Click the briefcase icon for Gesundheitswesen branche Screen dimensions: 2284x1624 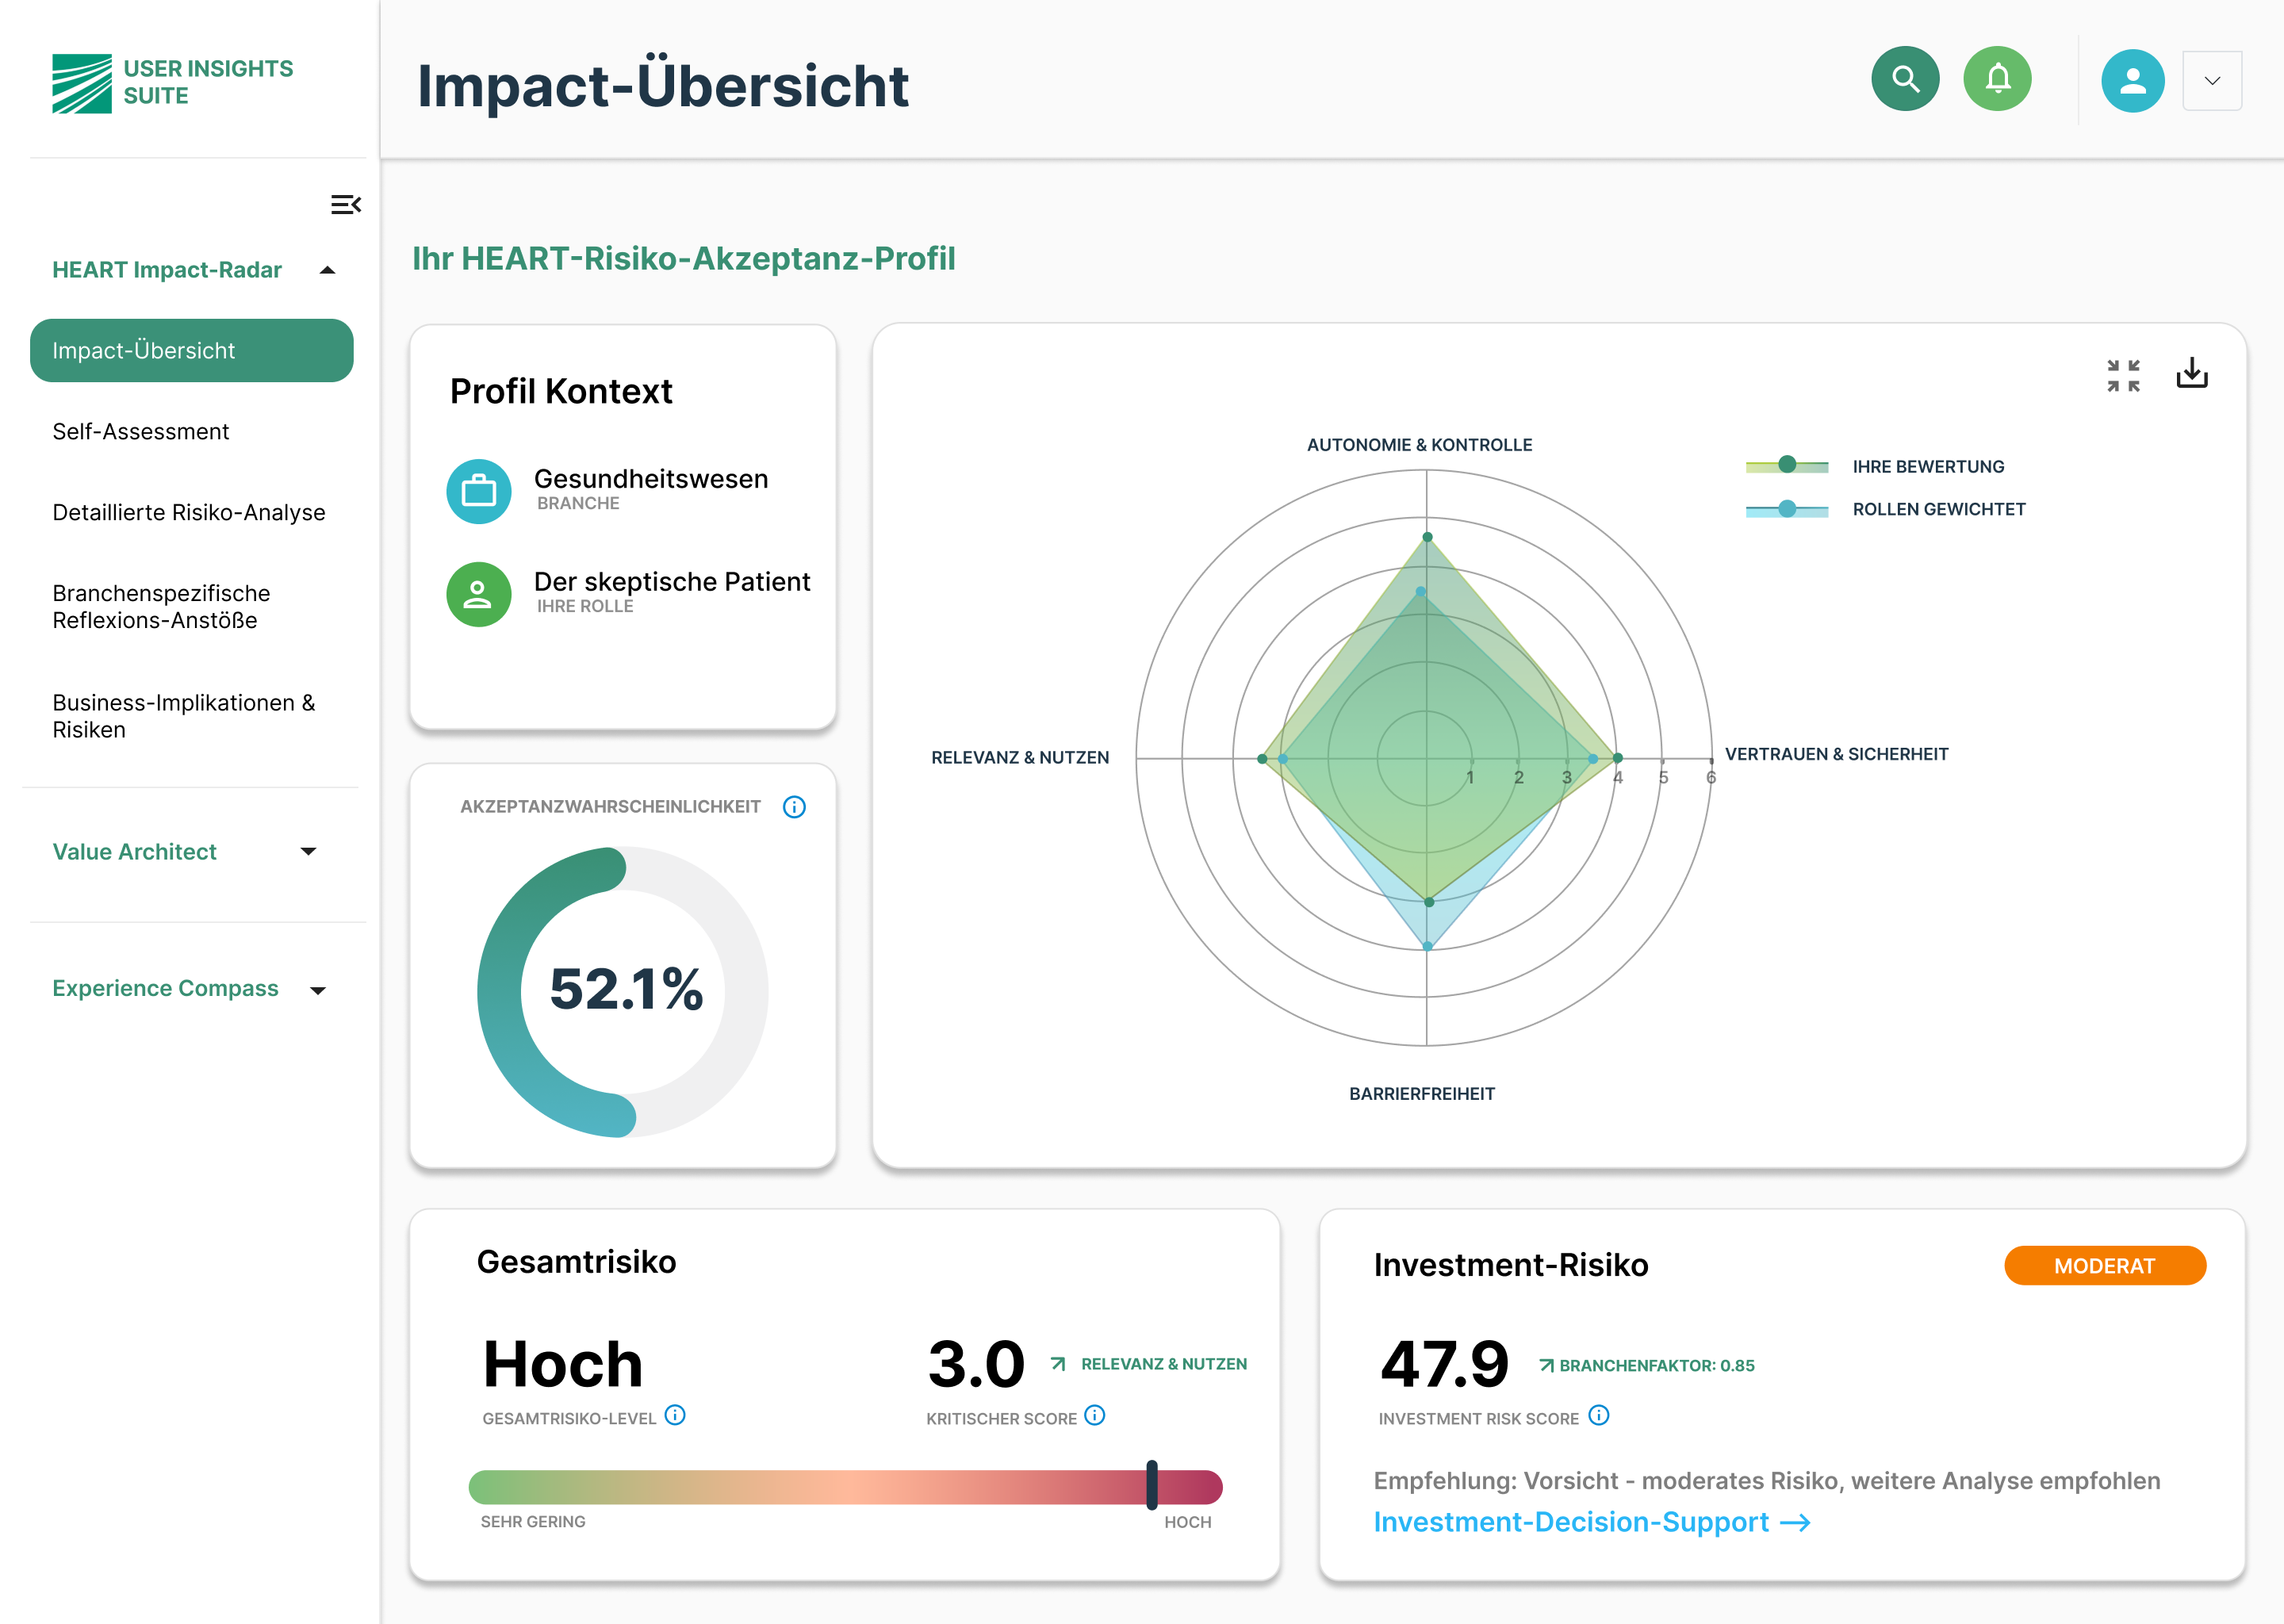click(x=479, y=491)
